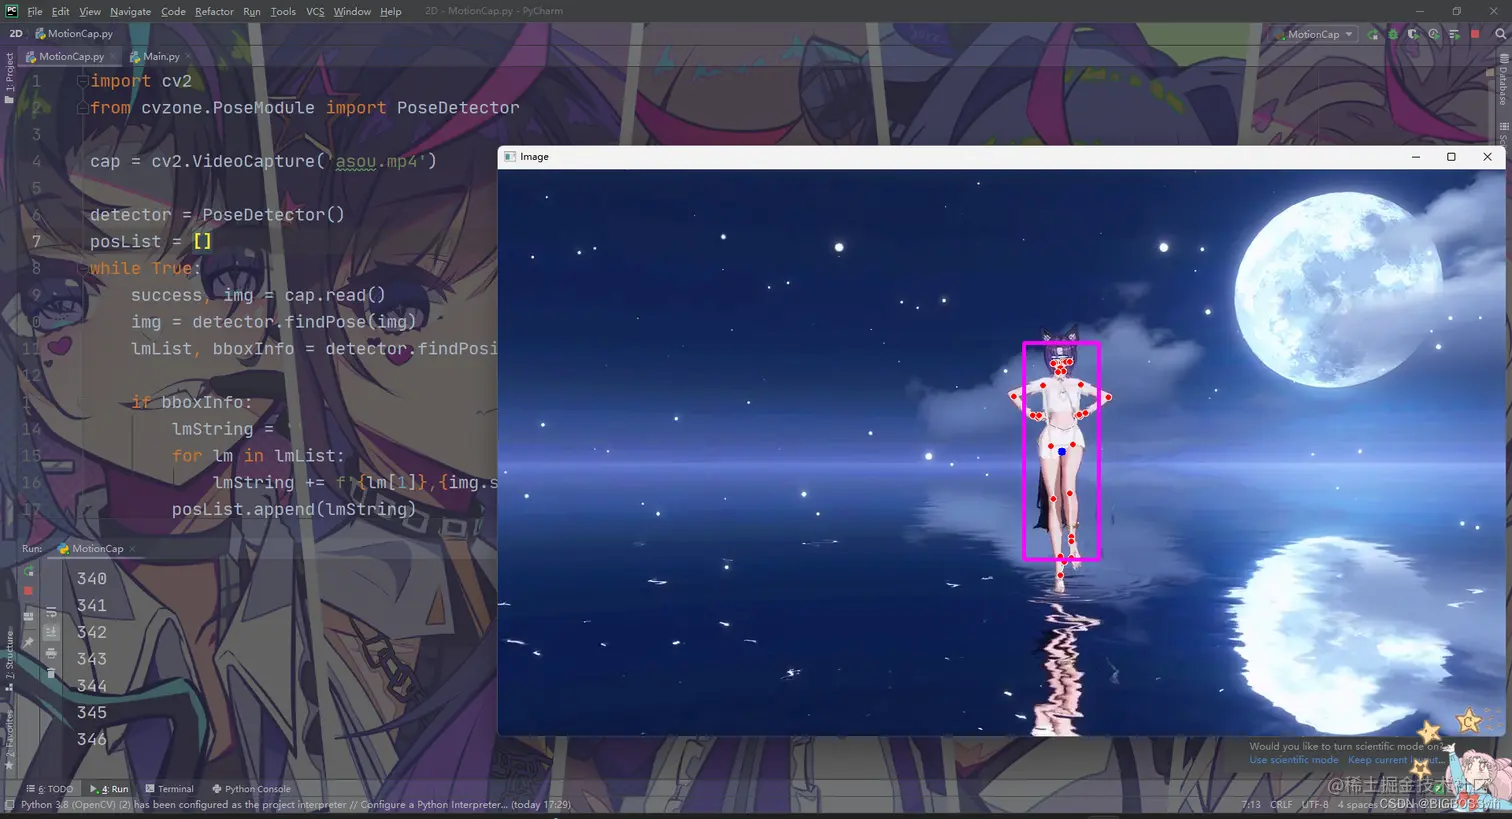The width and height of the screenshot is (1512, 819).
Task: Click Use scientific mode link
Action: [1293, 760]
